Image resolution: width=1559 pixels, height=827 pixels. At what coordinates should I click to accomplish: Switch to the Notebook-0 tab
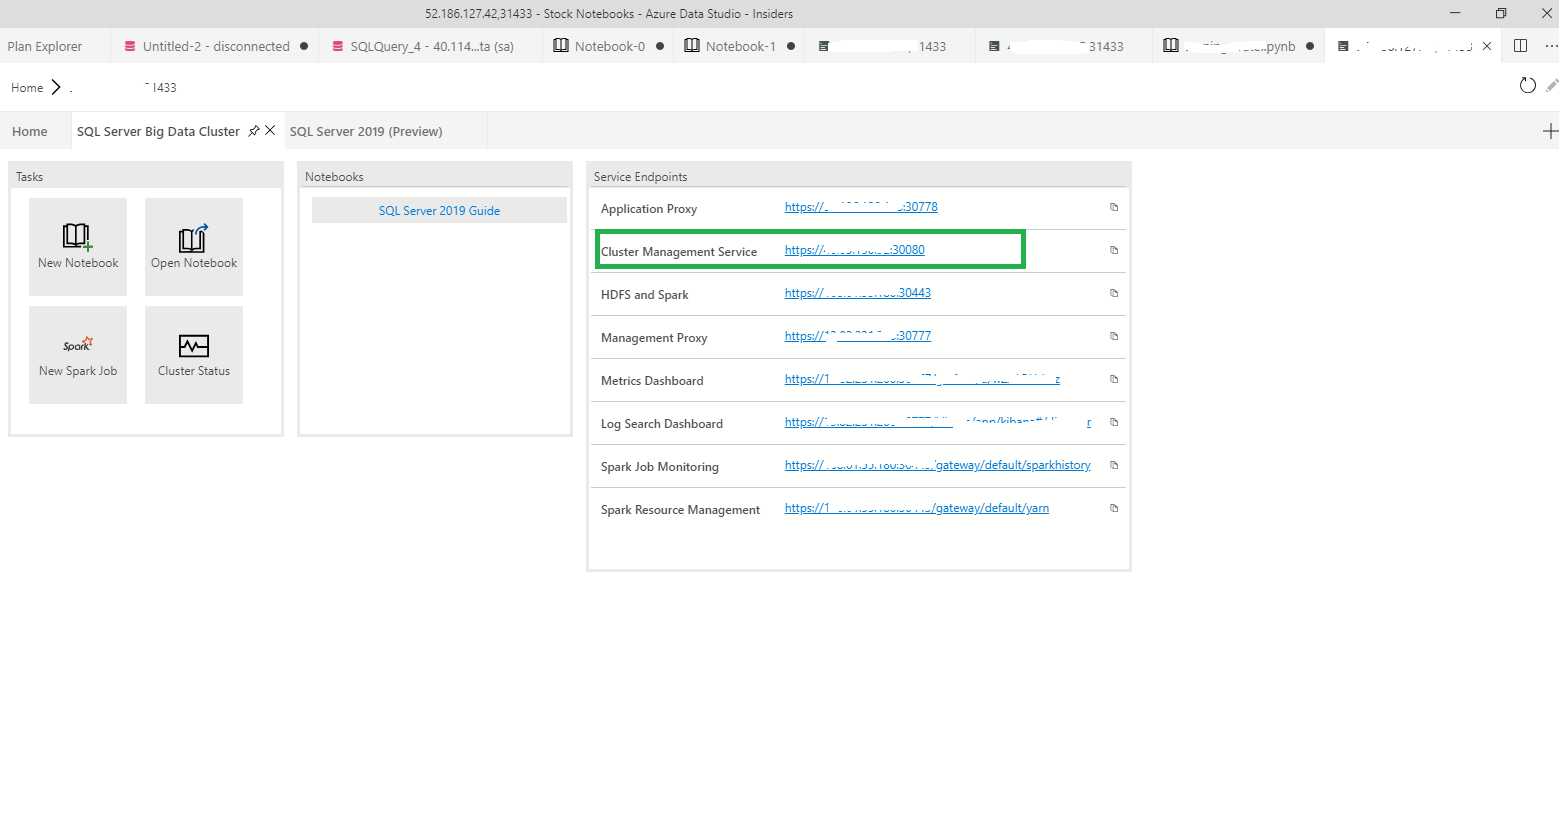pyautogui.click(x=608, y=46)
